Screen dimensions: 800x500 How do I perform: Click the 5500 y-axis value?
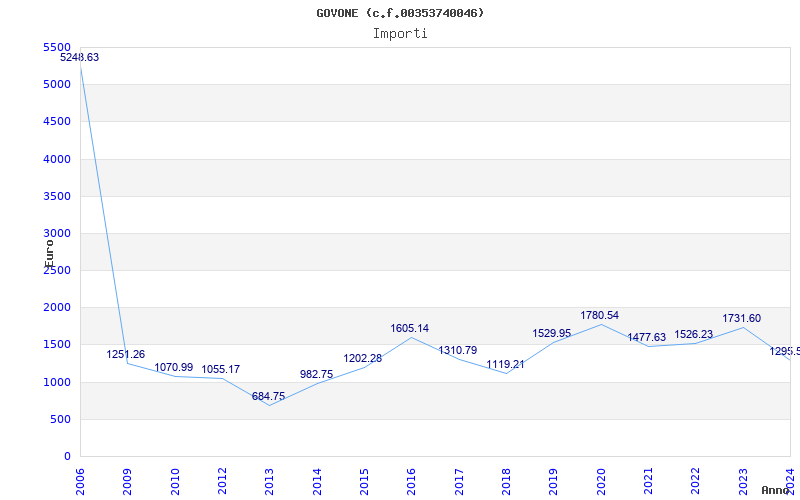(57, 47)
